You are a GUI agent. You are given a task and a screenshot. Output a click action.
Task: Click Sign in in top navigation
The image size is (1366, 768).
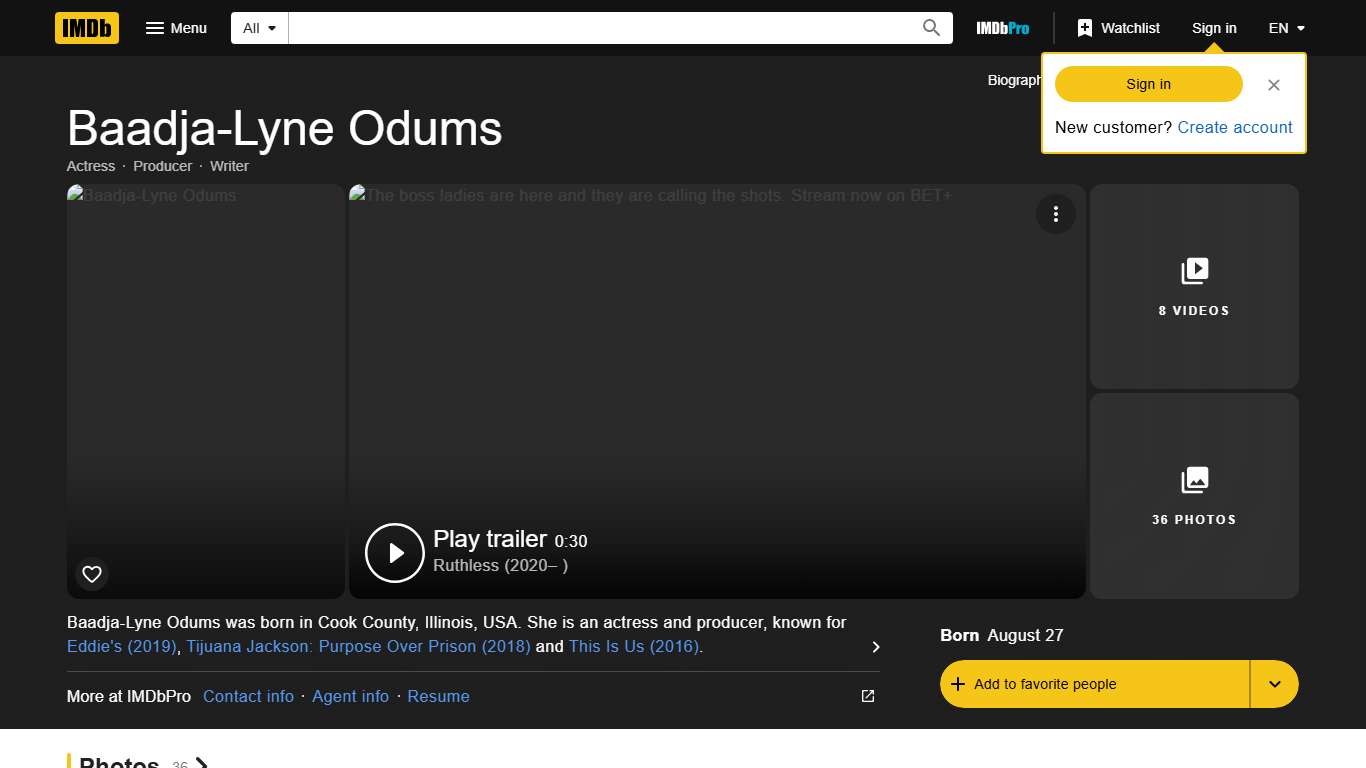pyautogui.click(x=1214, y=28)
